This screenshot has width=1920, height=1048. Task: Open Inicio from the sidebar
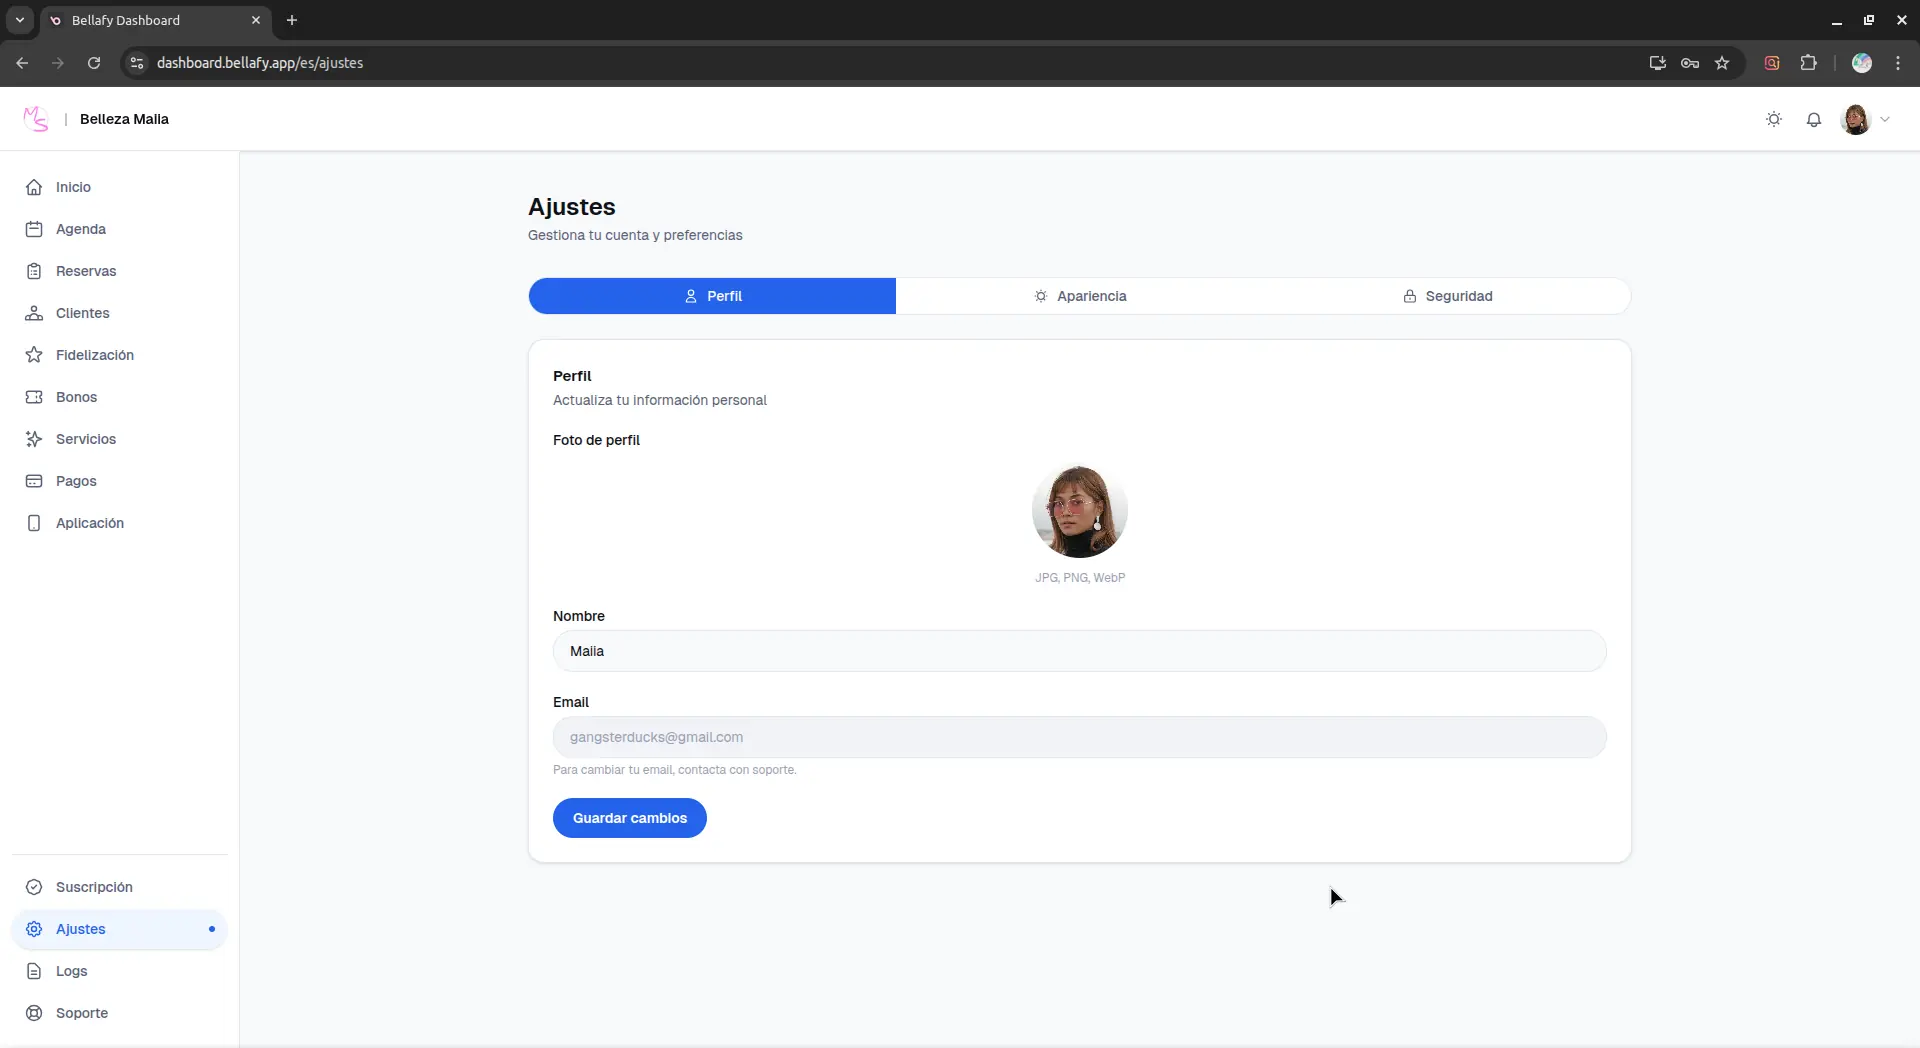click(x=71, y=187)
